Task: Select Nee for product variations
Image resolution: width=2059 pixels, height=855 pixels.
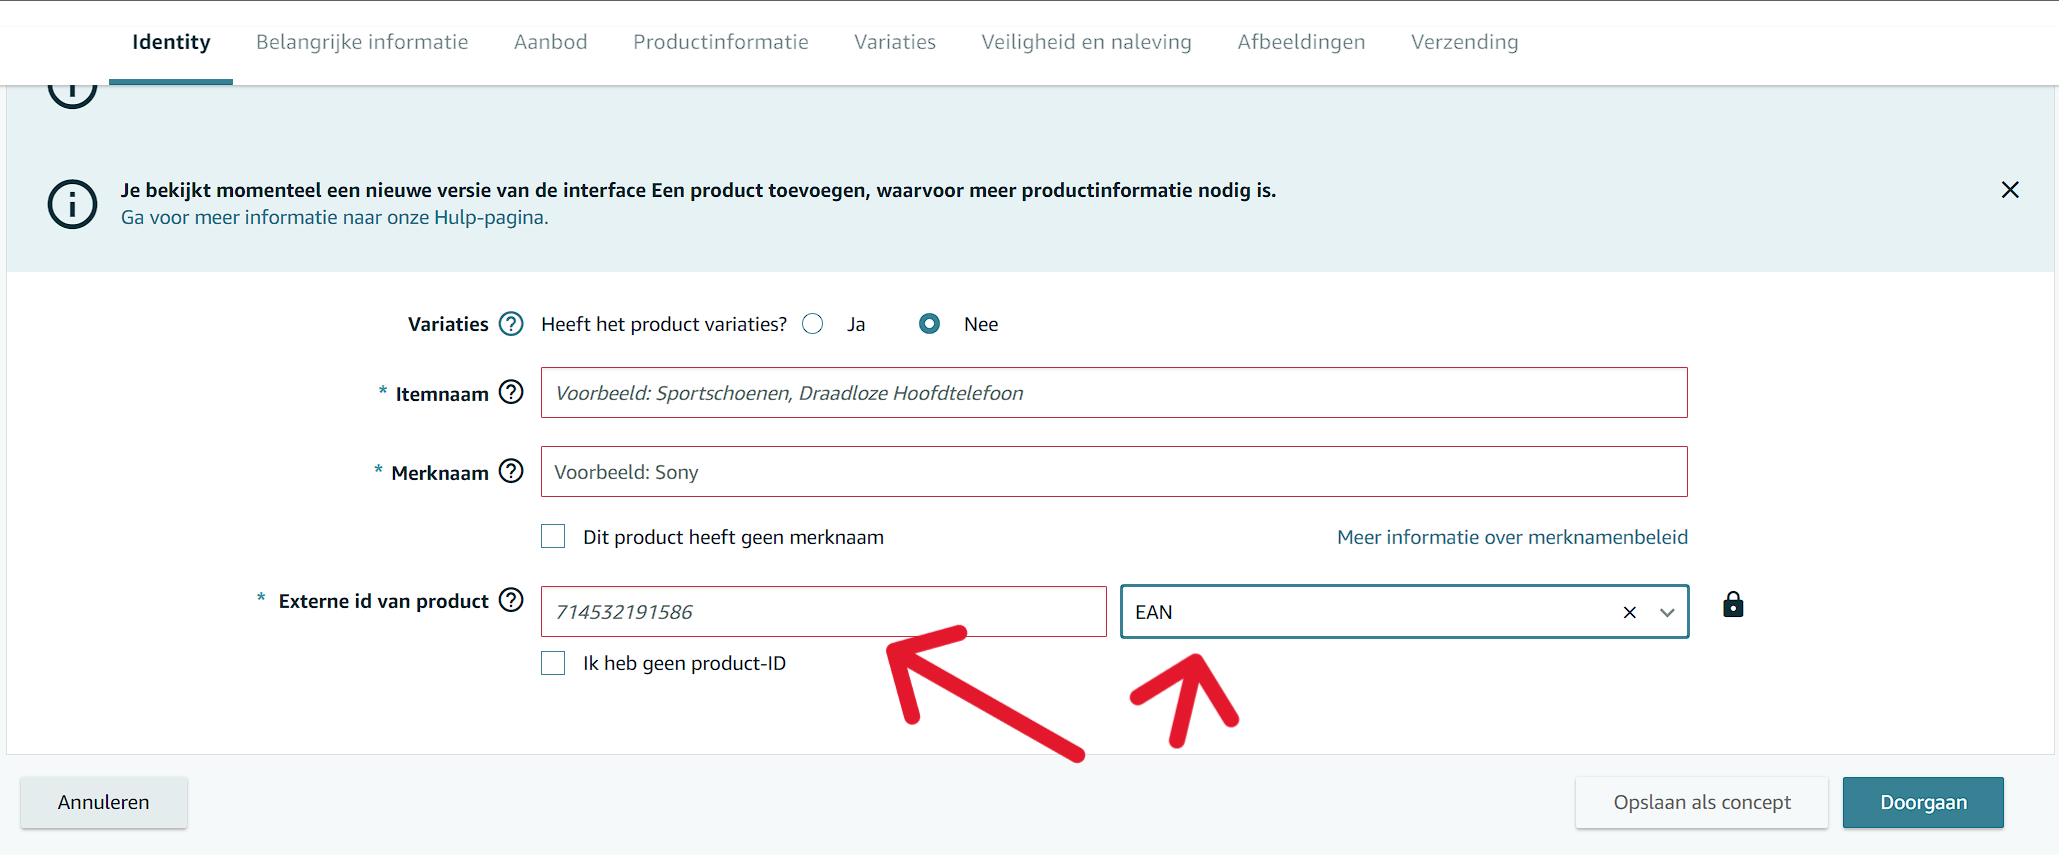Action: [929, 324]
